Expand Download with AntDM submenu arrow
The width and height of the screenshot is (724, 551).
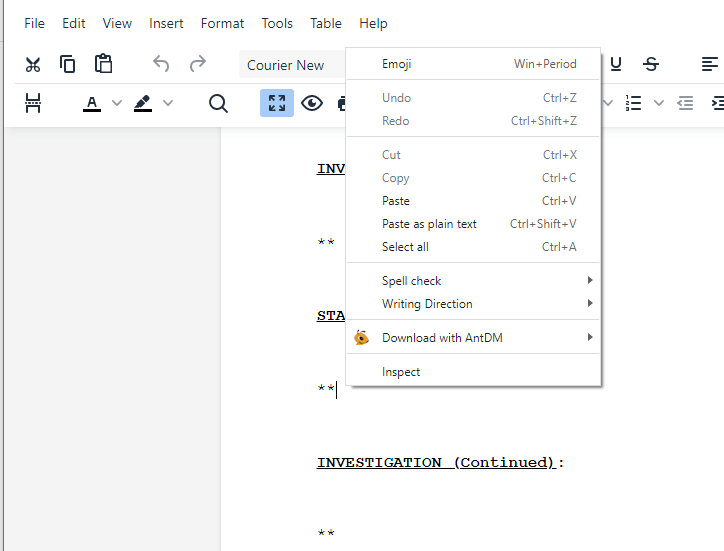pyautogui.click(x=590, y=337)
